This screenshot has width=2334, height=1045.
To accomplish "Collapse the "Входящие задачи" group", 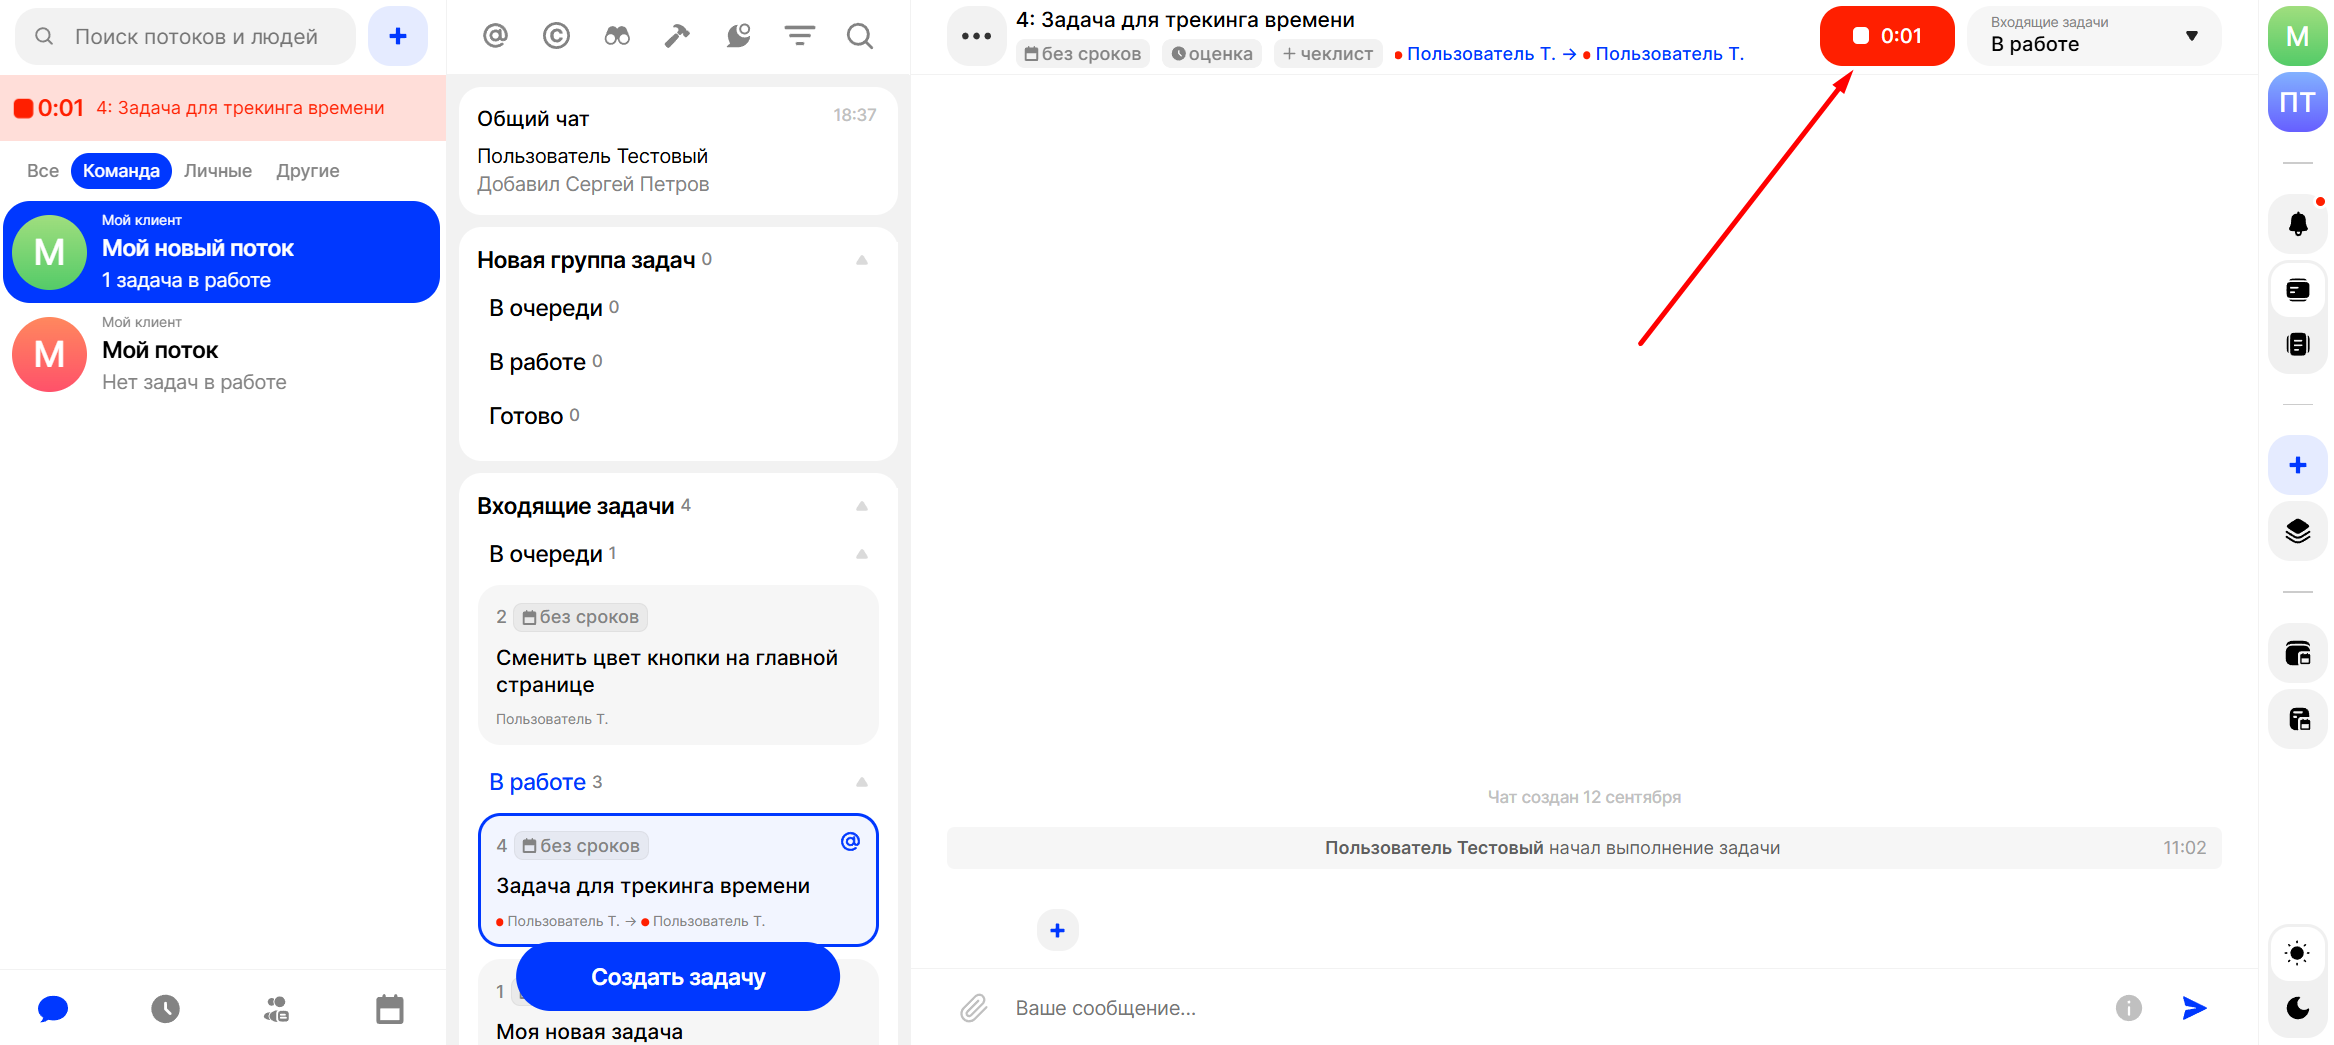I will [x=861, y=506].
